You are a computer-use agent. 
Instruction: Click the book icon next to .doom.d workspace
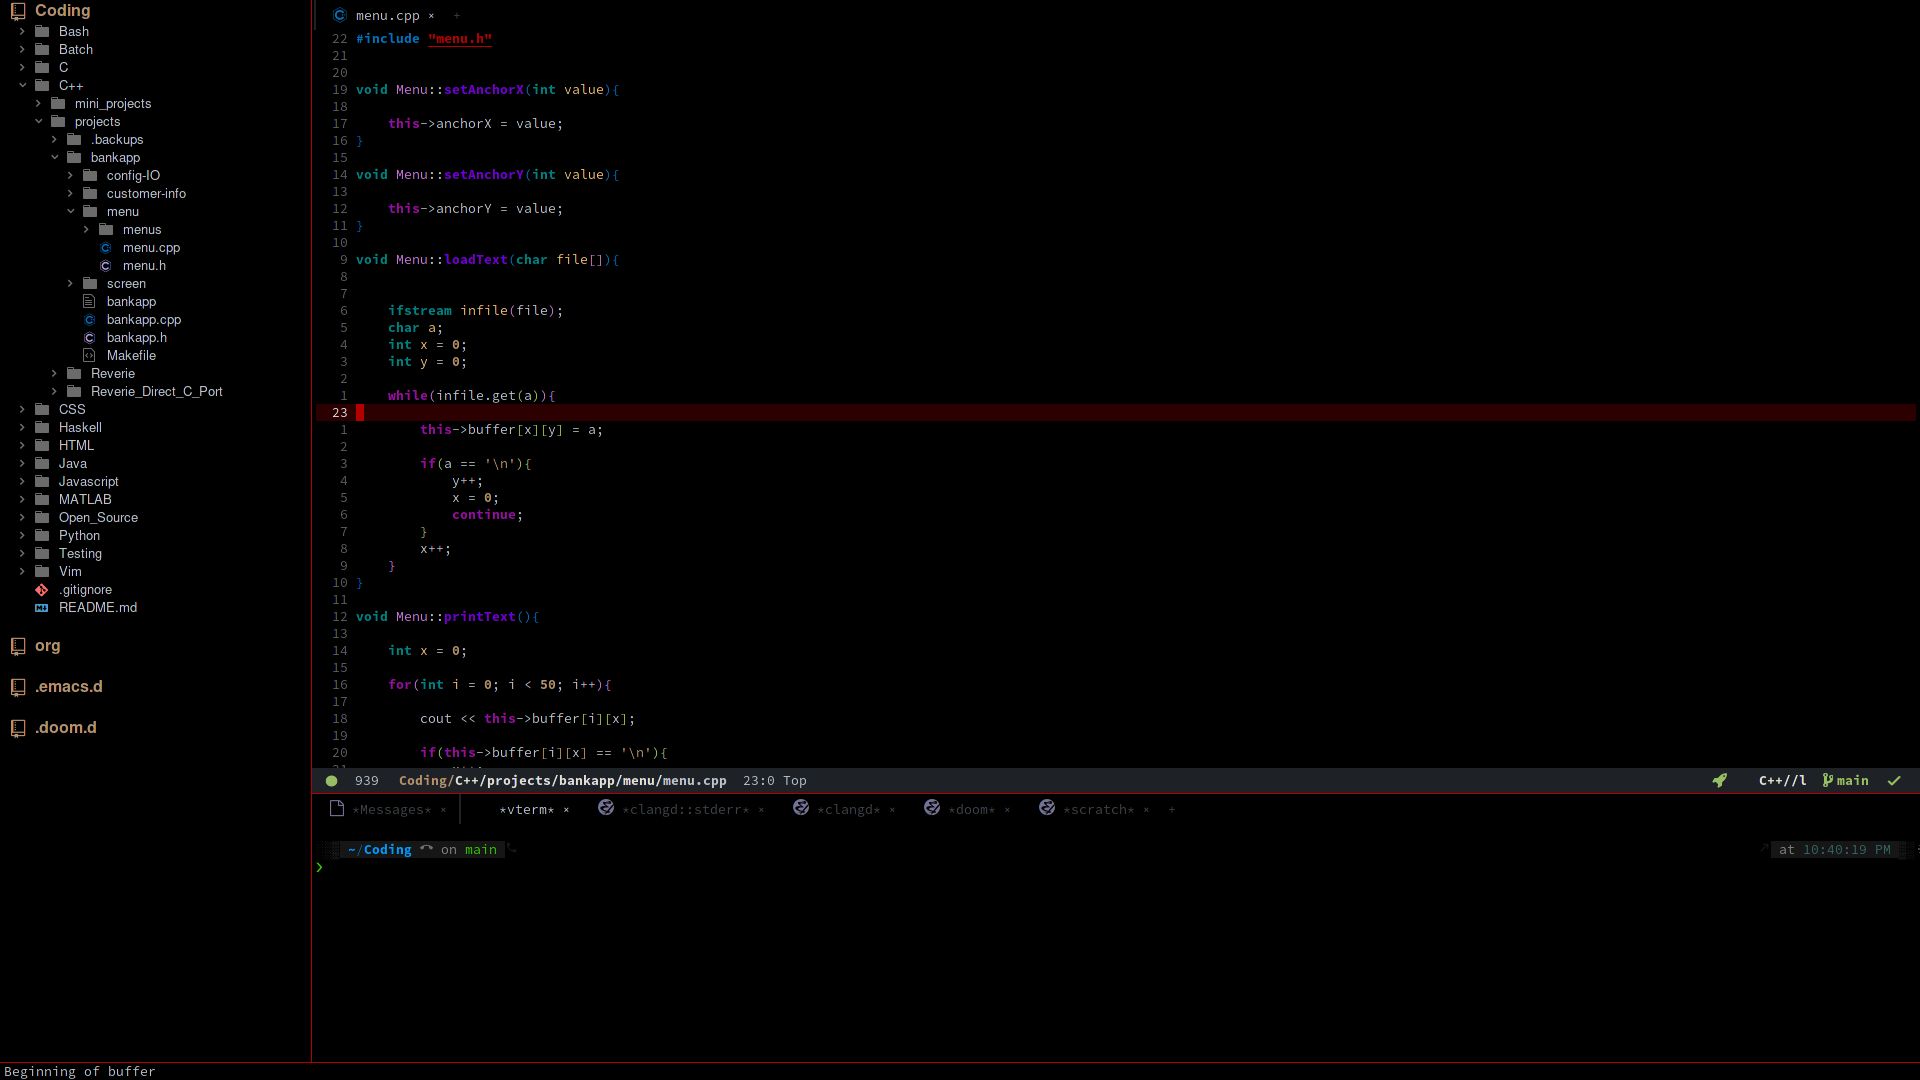coord(18,727)
